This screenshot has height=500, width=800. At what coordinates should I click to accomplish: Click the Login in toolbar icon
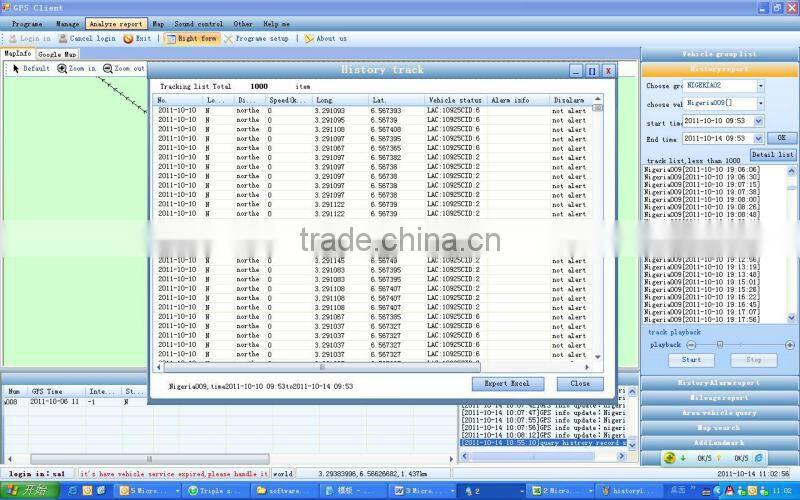click(13, 39)
